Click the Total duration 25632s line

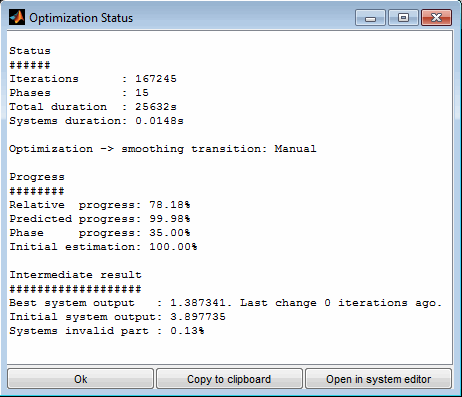[x=93, y=107]
